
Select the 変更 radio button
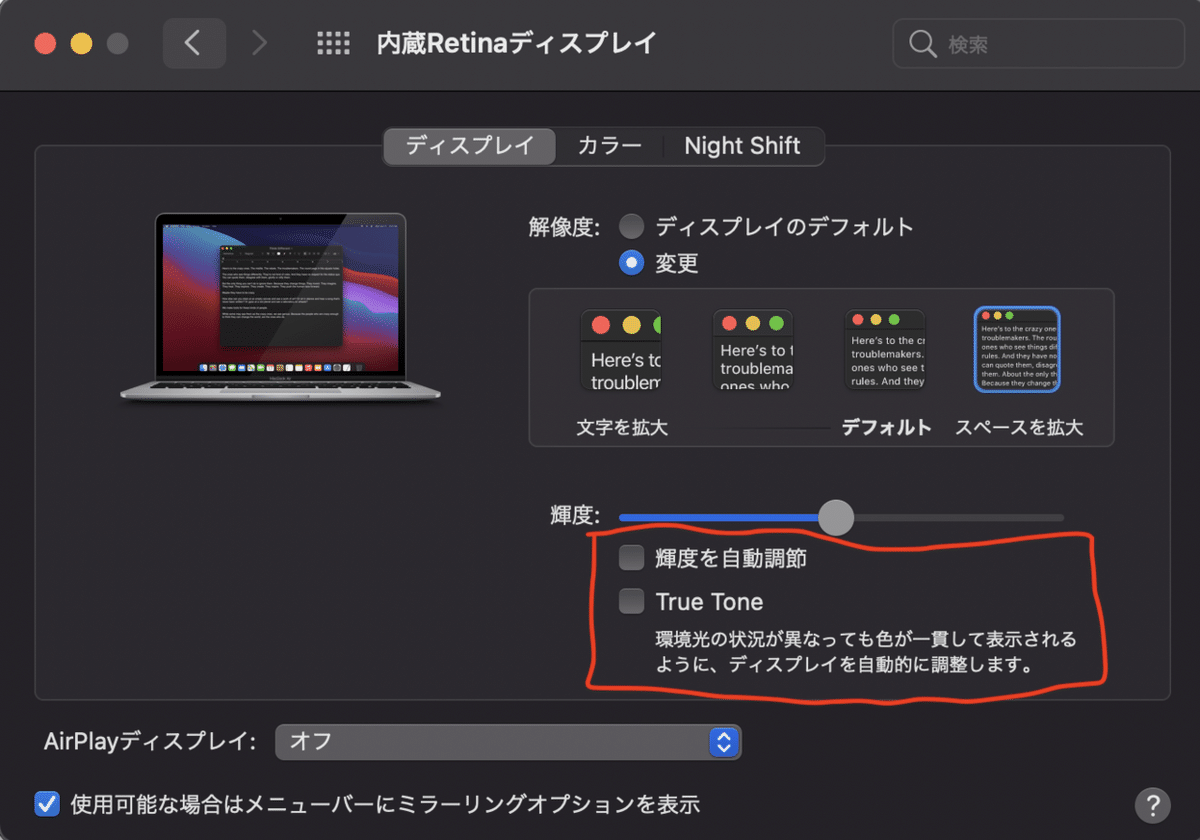coord(631,262)
